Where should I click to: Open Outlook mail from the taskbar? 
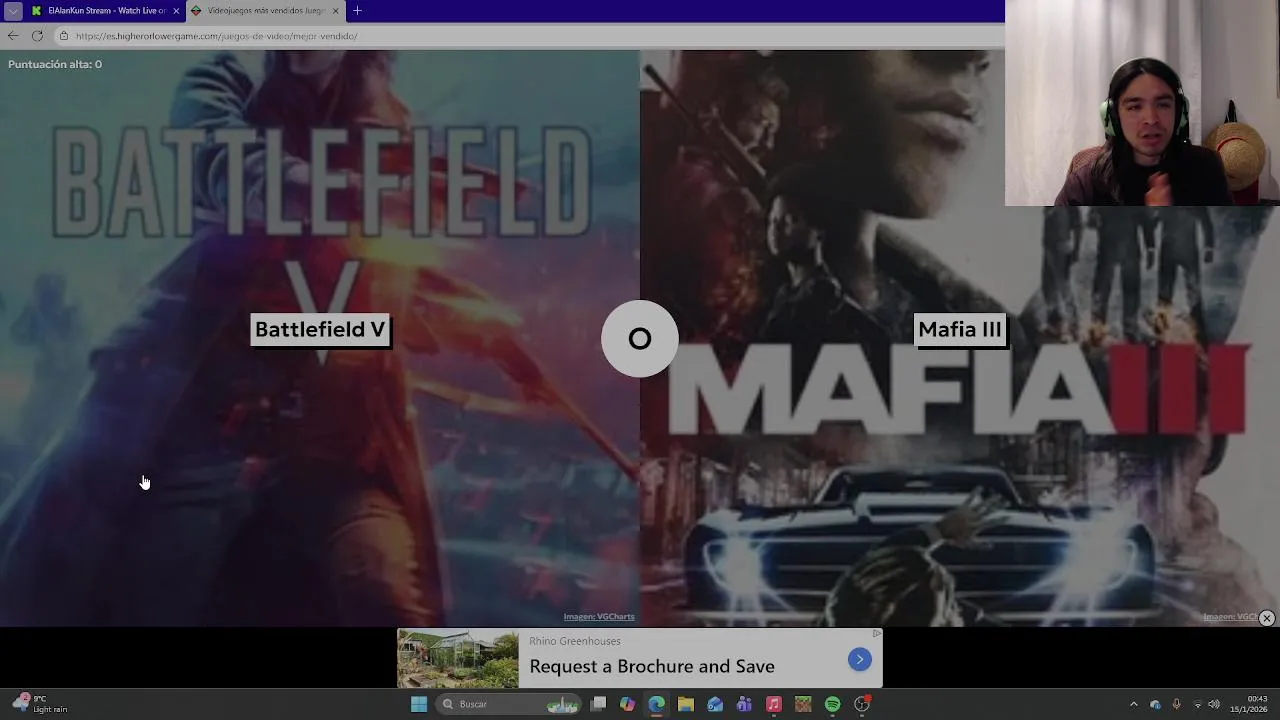click(715, 704)
